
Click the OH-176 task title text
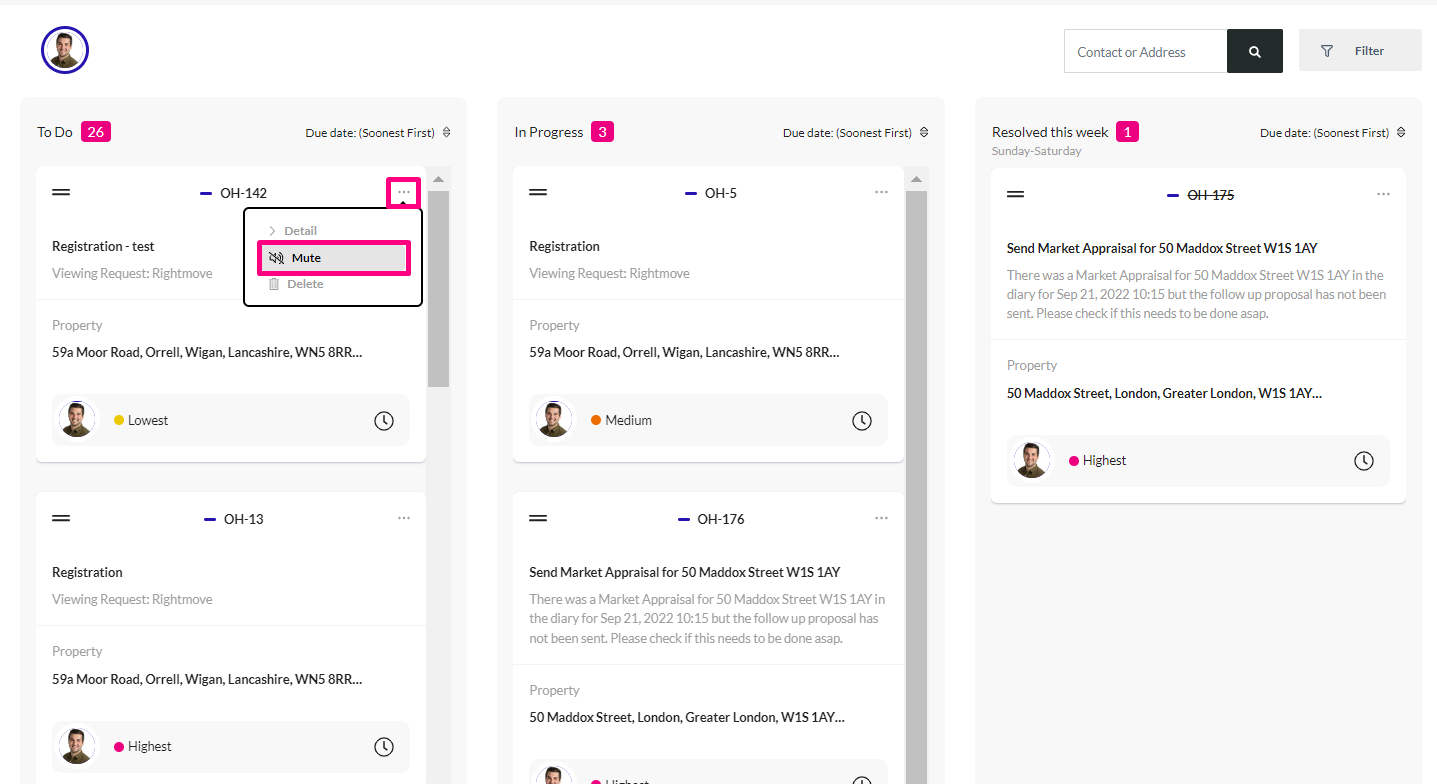point(685,572)
